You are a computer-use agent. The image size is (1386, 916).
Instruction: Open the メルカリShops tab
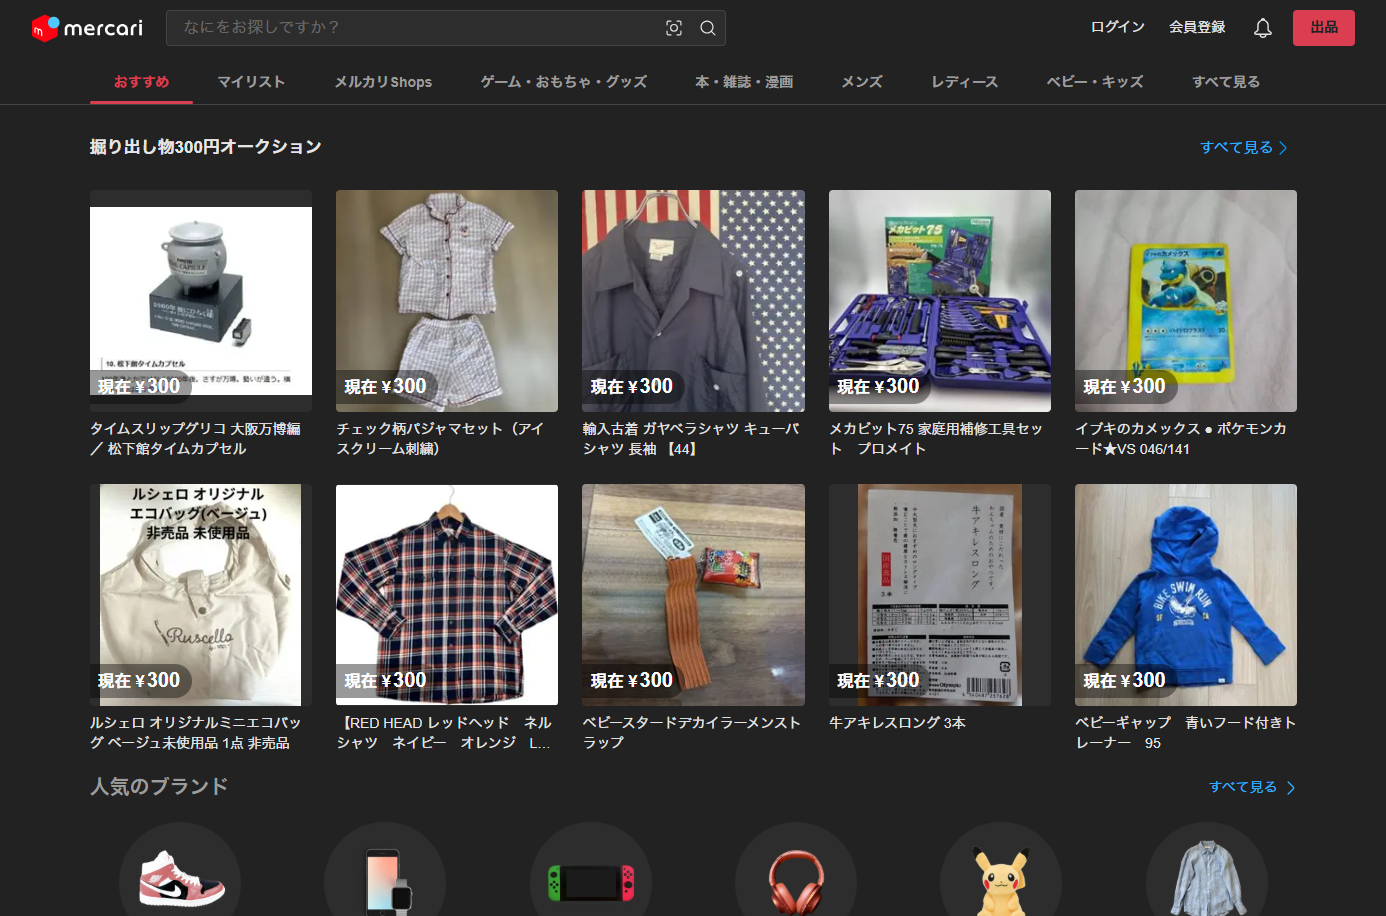(383, 82)
